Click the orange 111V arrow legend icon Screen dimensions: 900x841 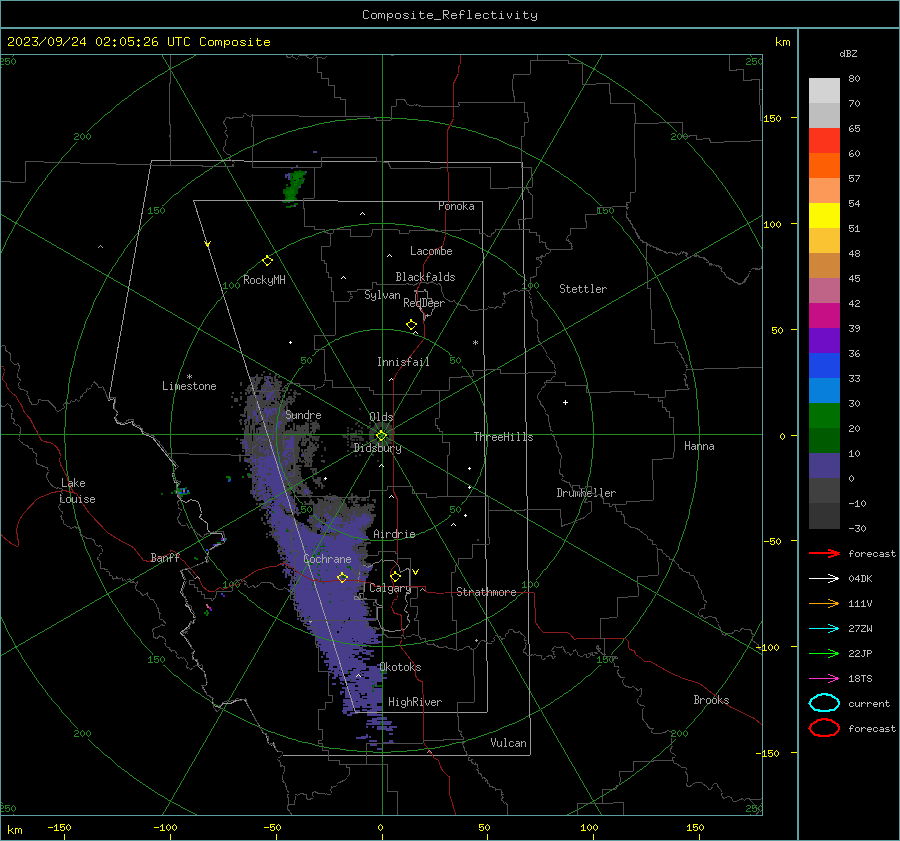pos(824,603)
